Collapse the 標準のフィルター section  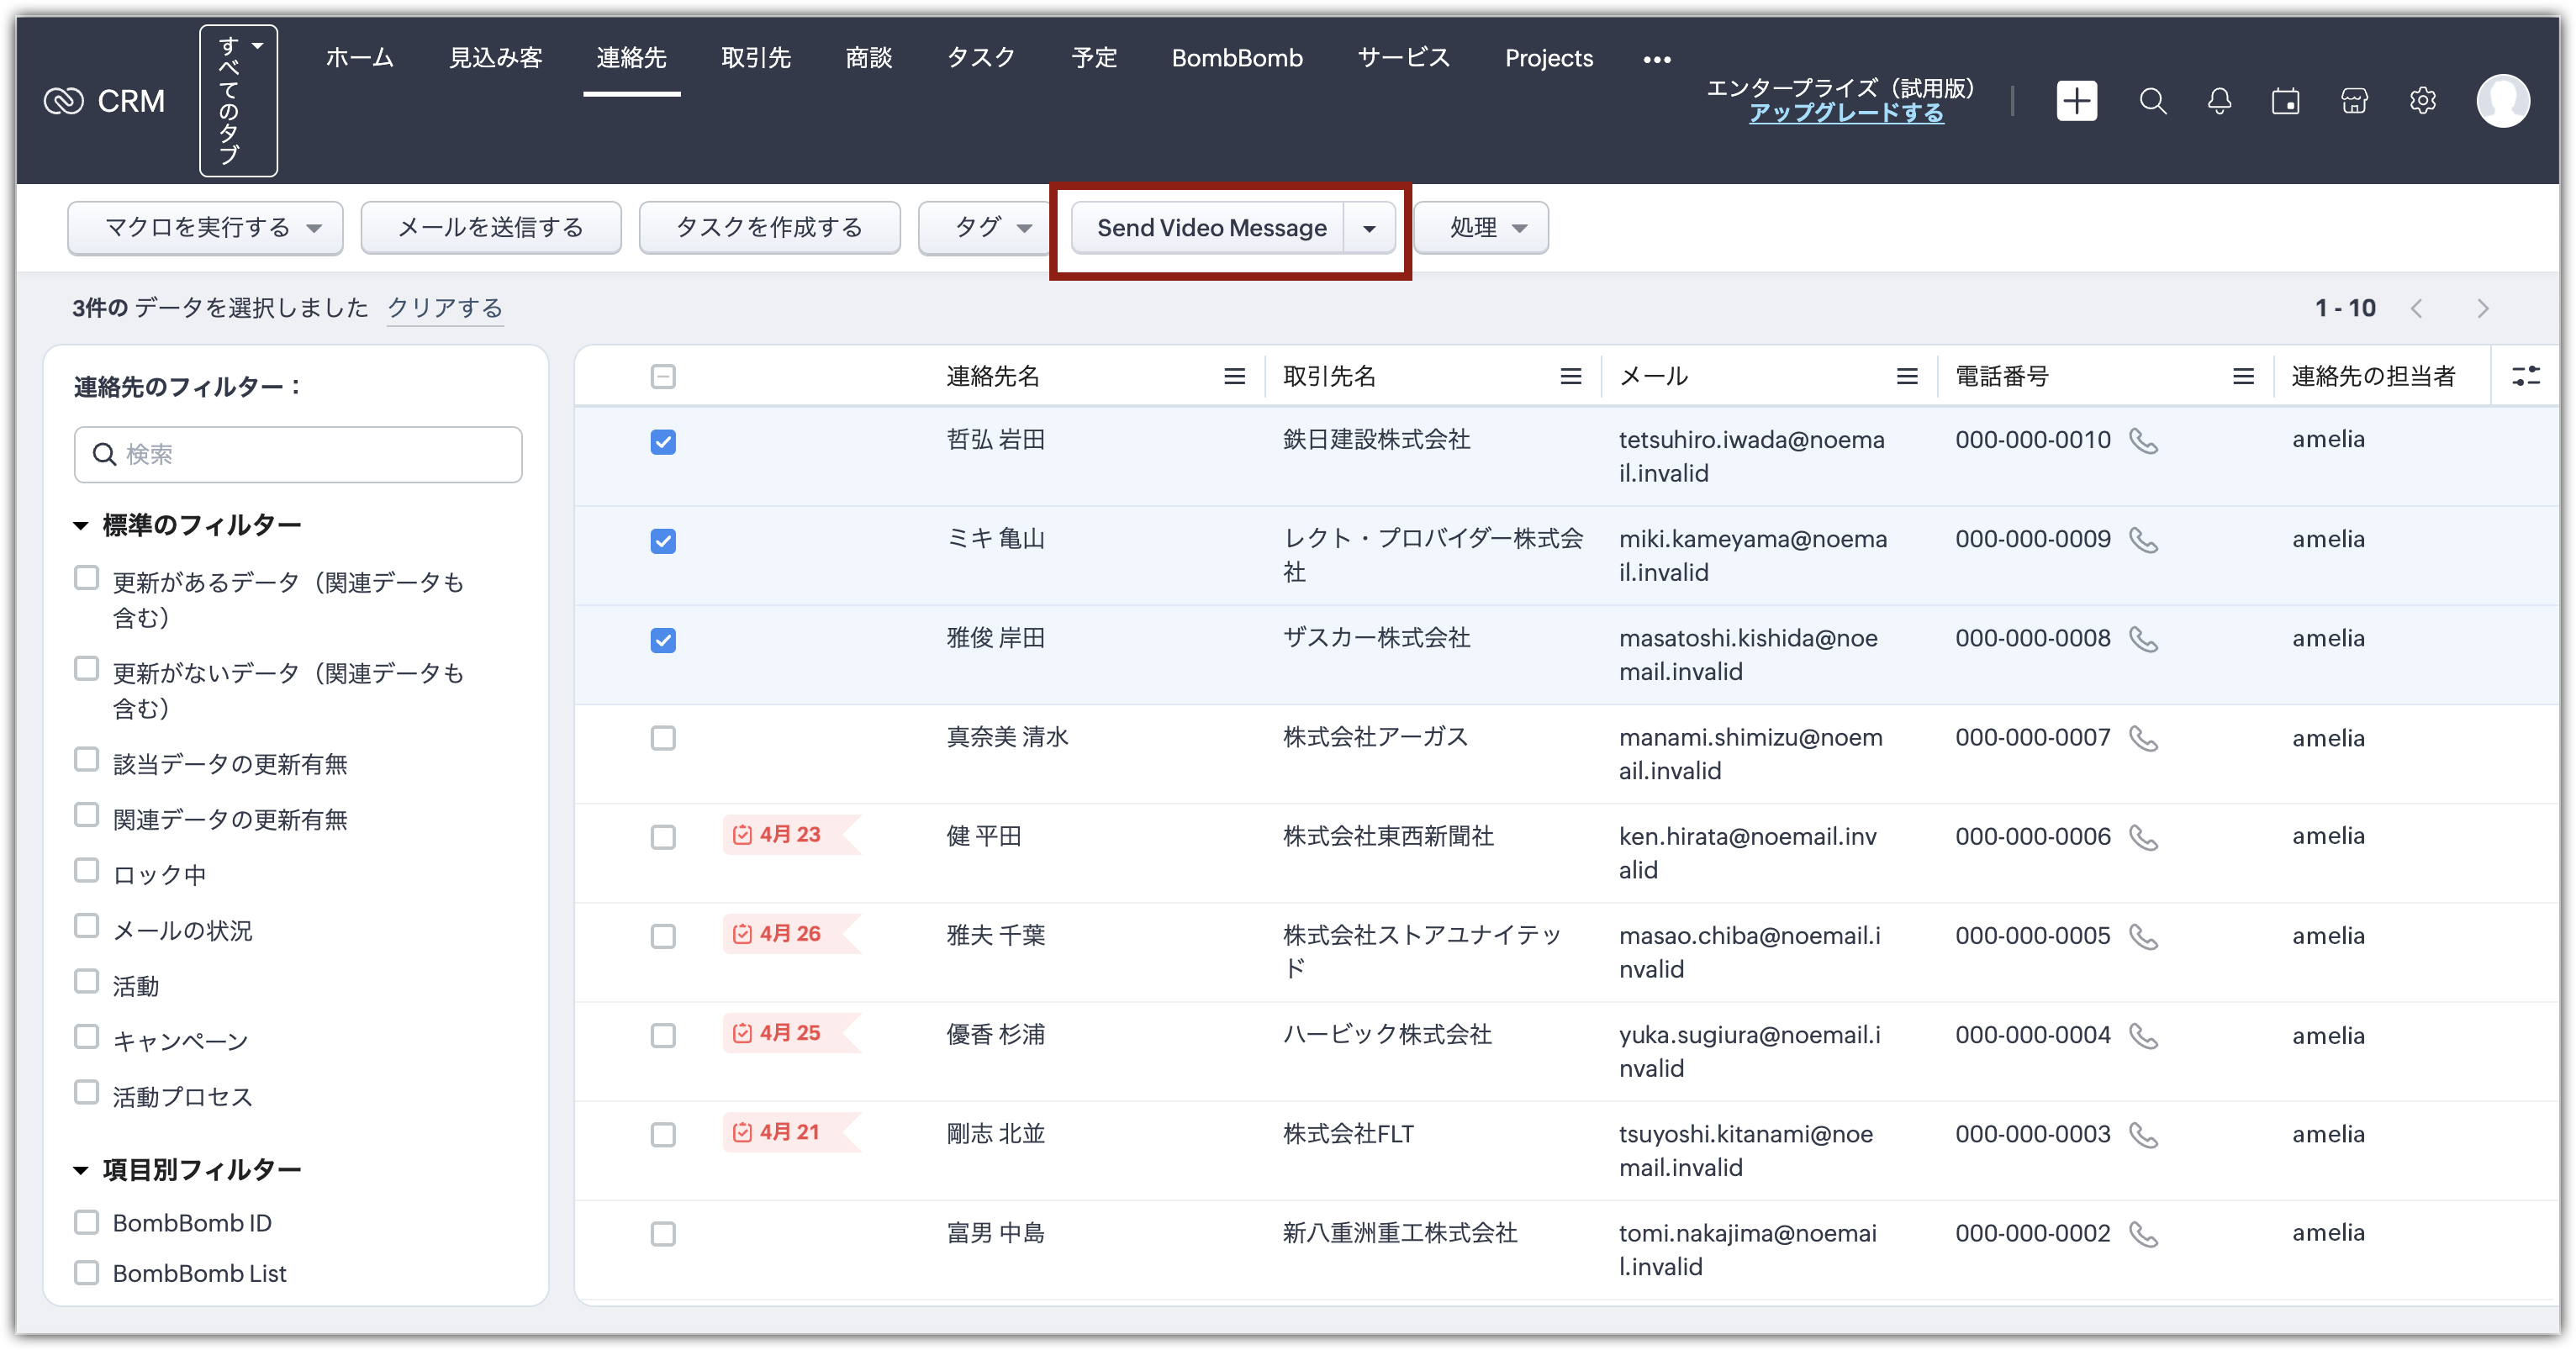click(82, 525)
